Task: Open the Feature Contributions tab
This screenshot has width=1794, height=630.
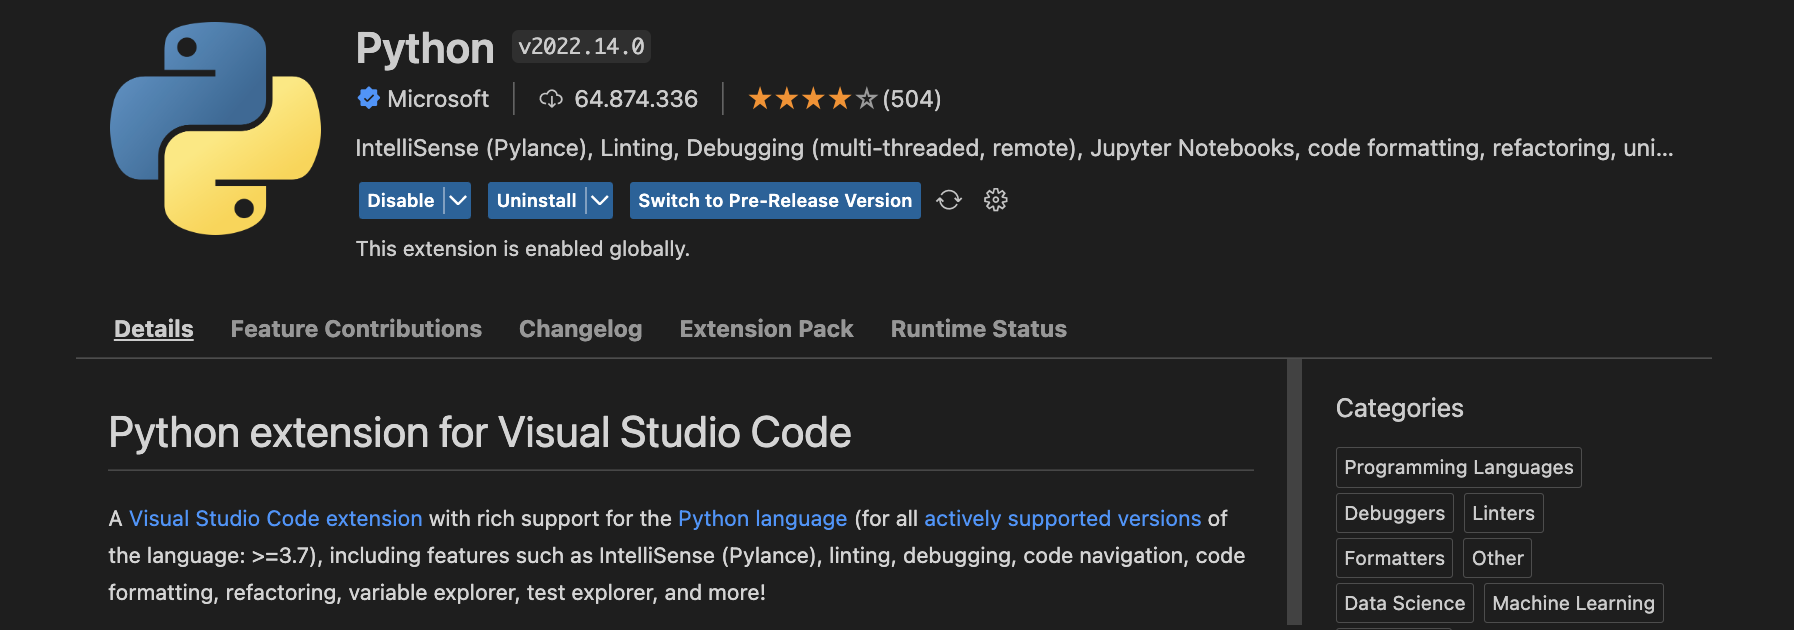Action: point(356,329)
